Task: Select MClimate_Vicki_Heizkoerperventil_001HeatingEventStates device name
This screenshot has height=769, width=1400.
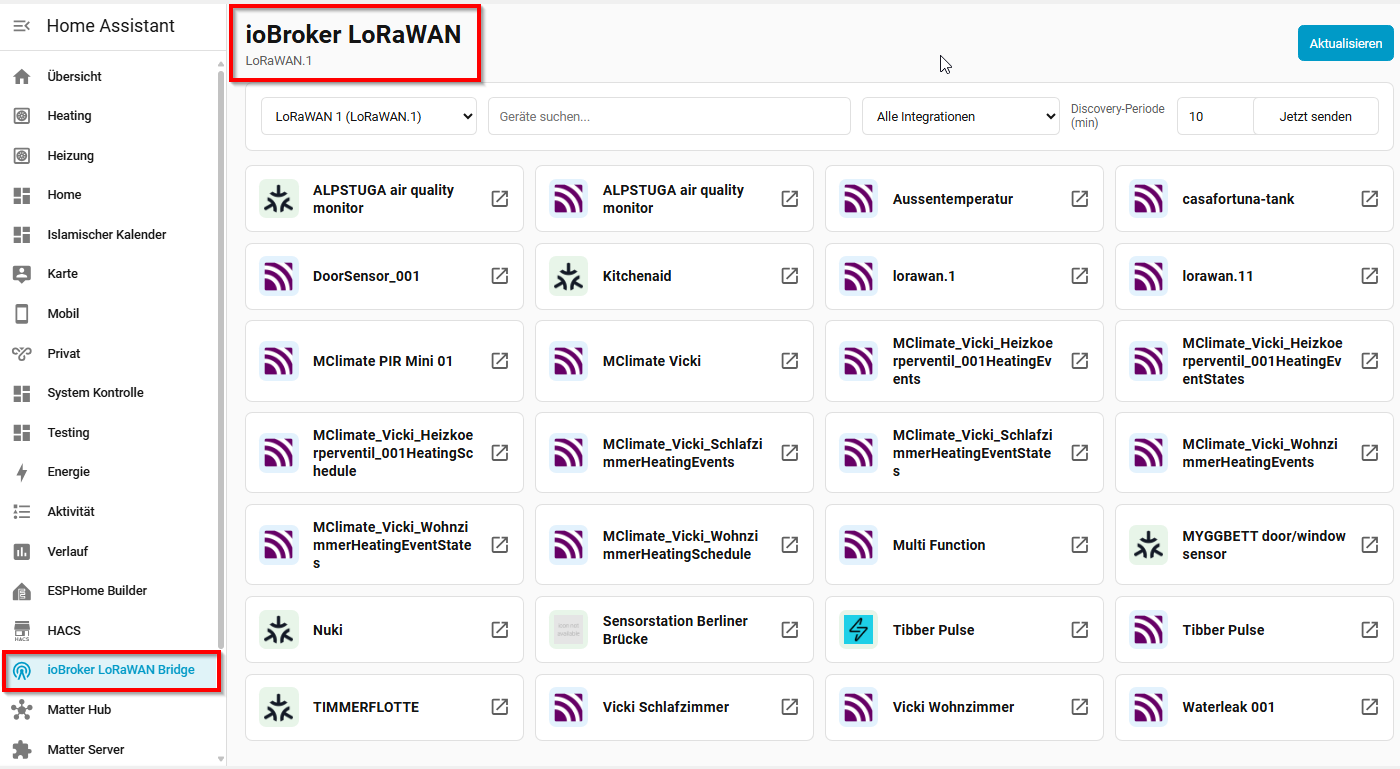Action: pos(1263,361)
